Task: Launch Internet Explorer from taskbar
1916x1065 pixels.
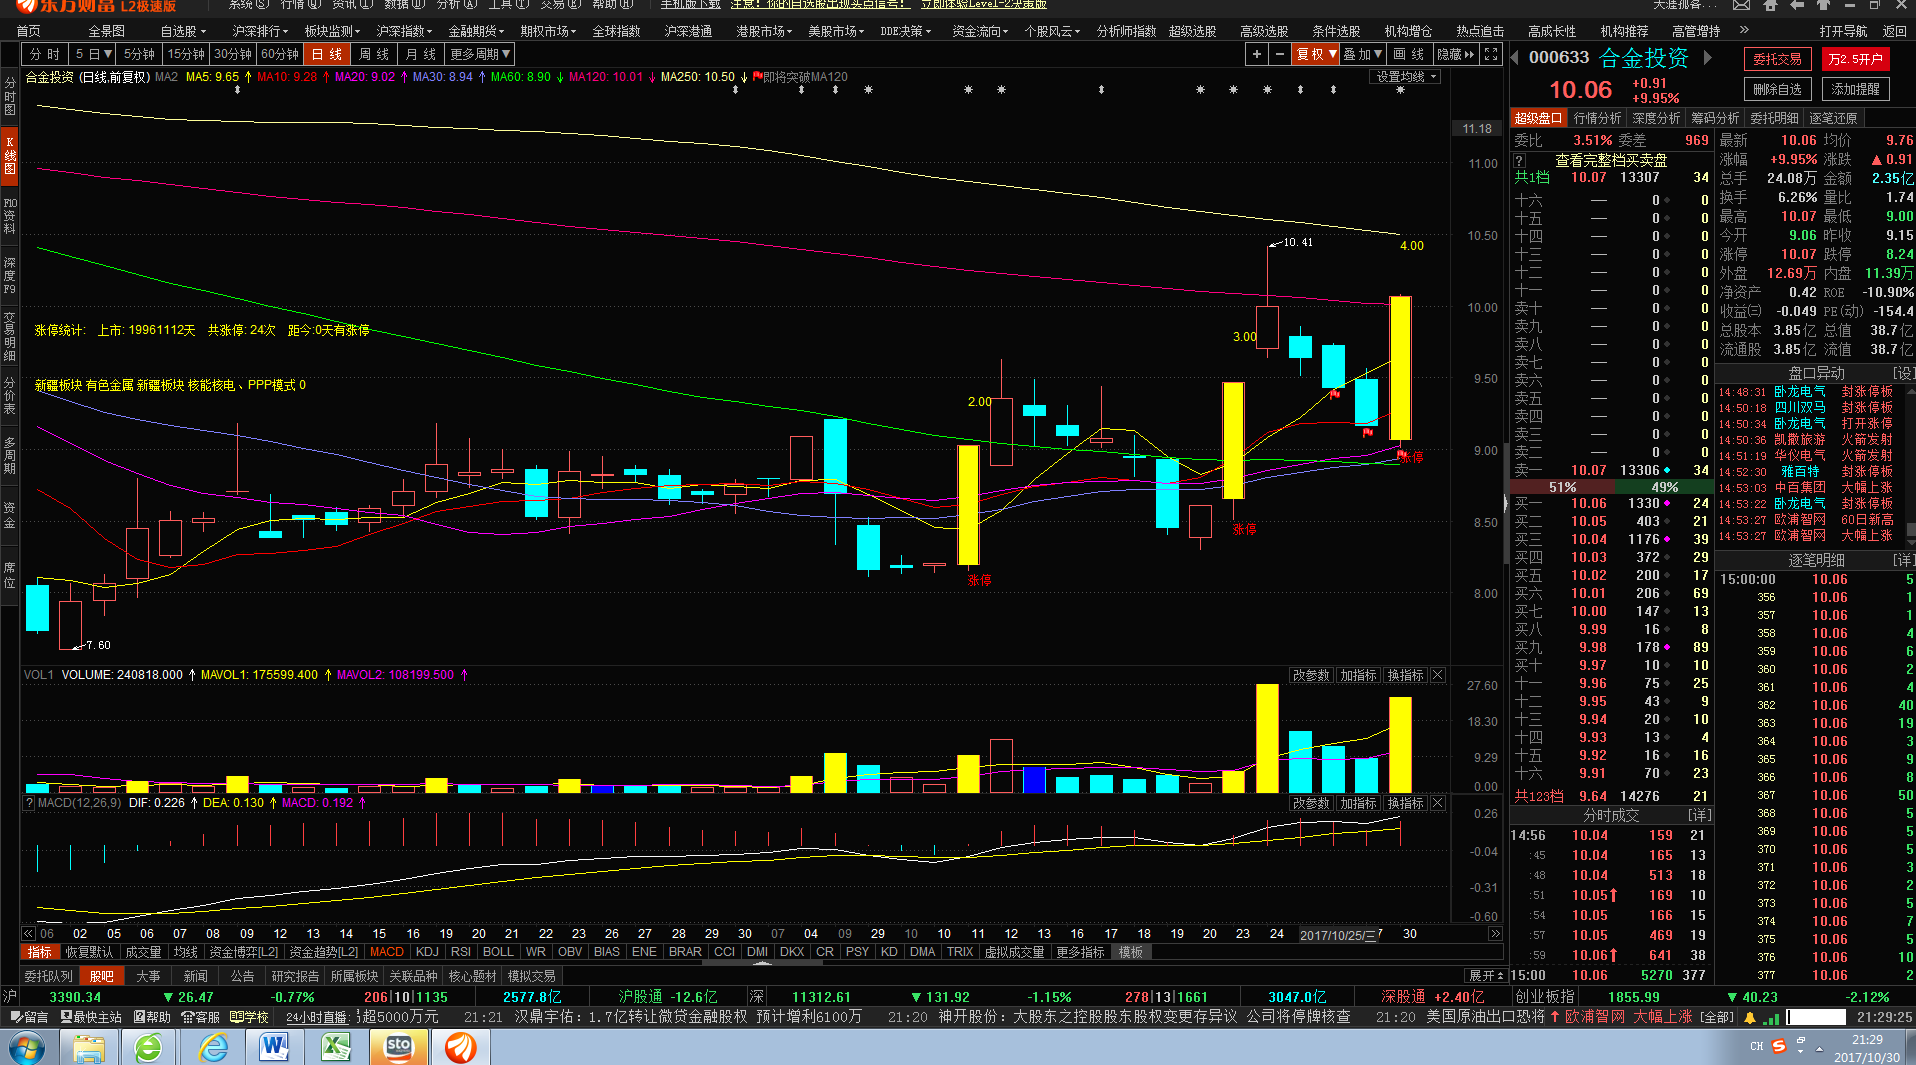Action: click(213, 1048)
